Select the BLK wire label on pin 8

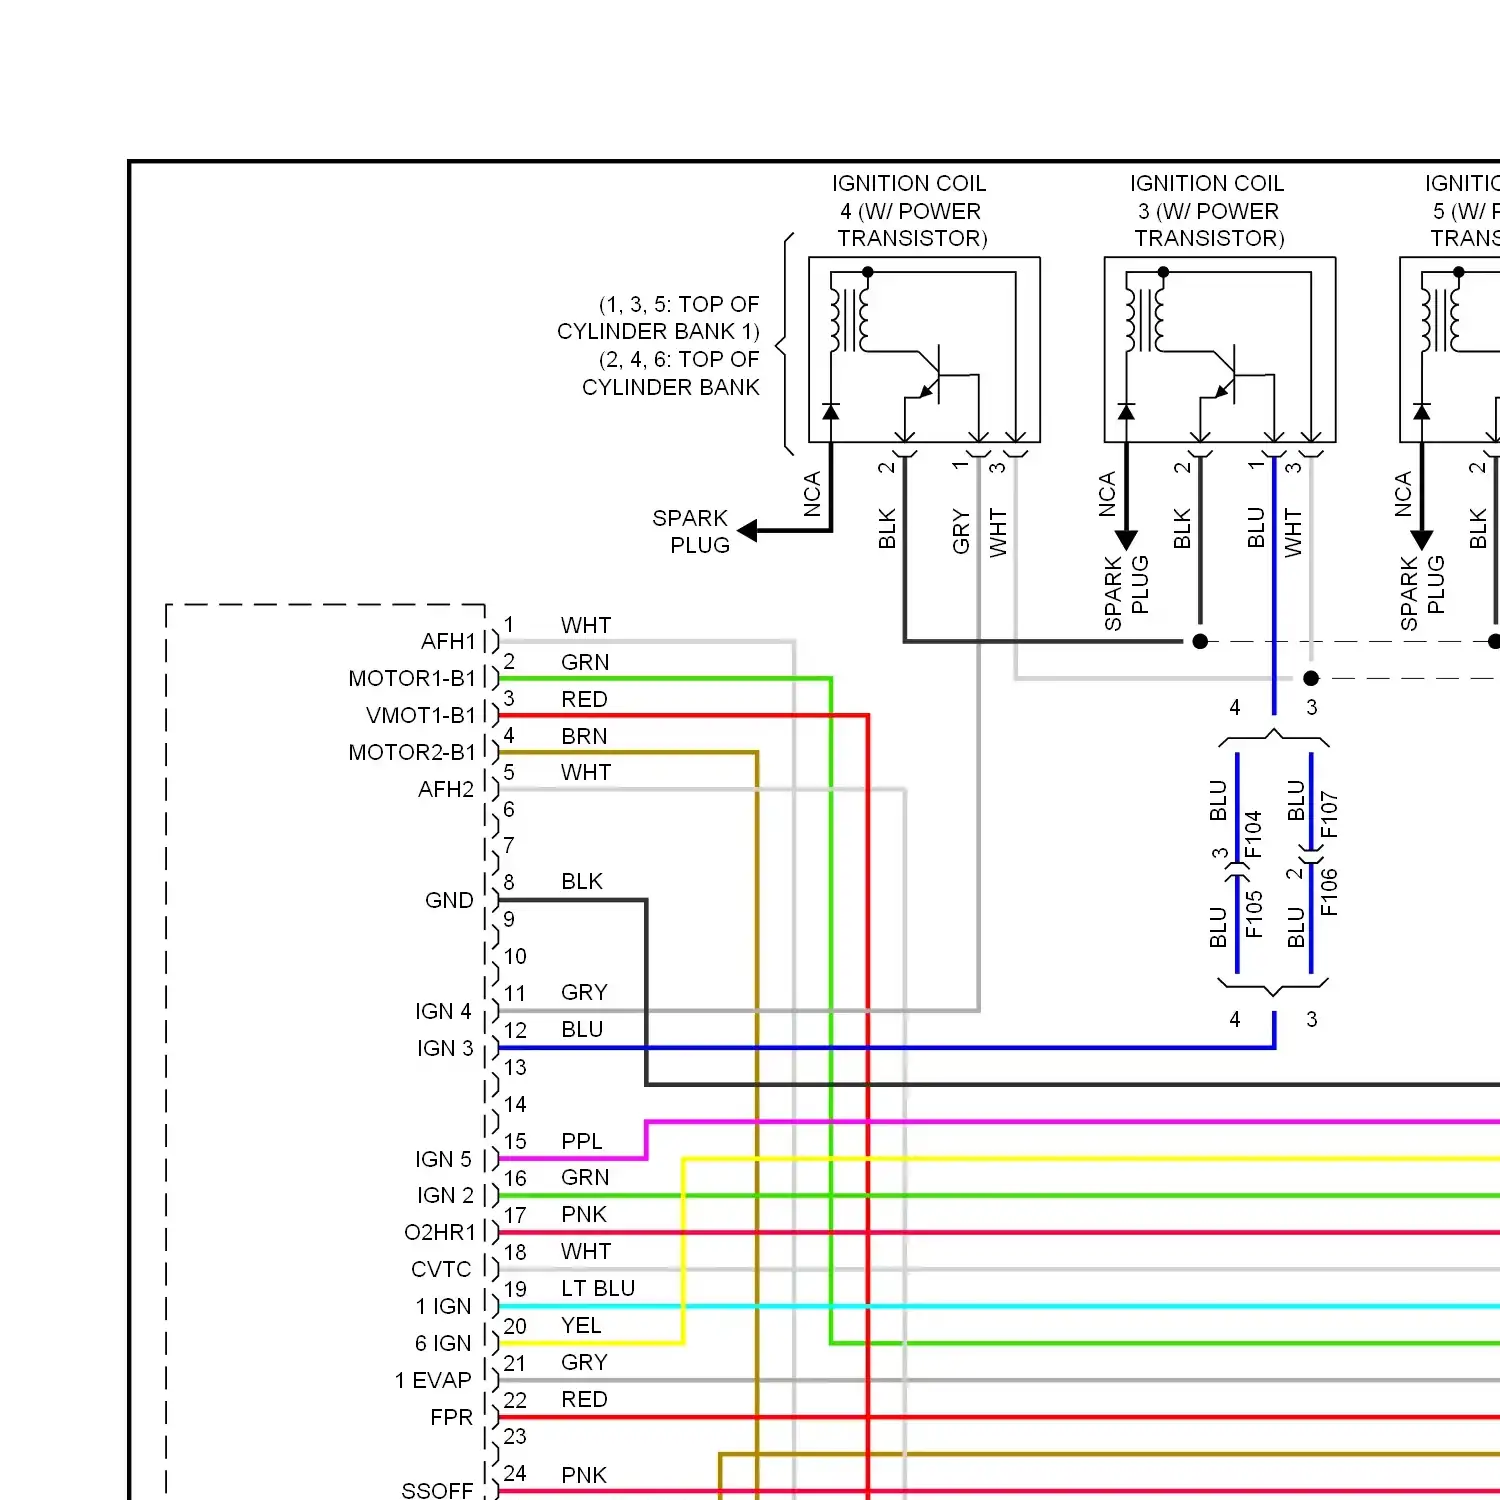click(x=582, y=881)
